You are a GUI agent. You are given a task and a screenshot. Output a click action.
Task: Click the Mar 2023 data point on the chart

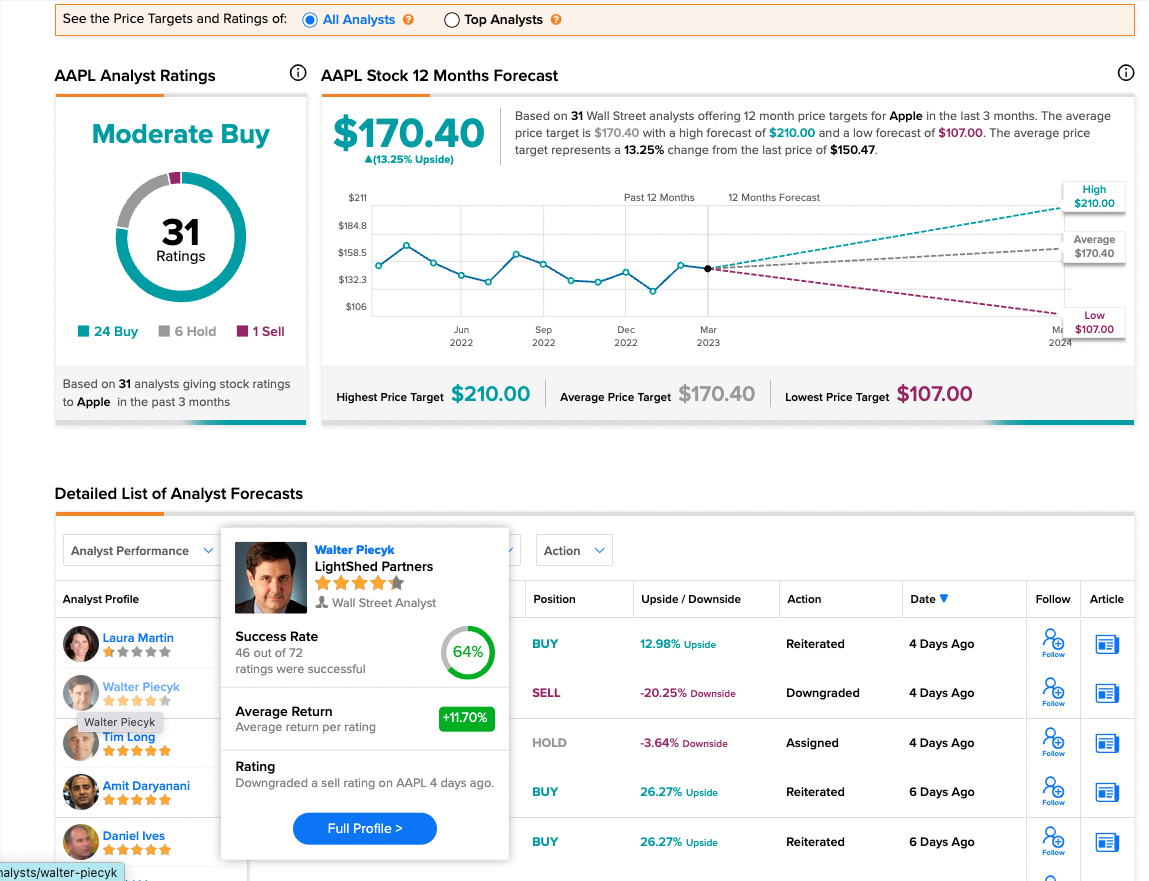coord(708,269)
